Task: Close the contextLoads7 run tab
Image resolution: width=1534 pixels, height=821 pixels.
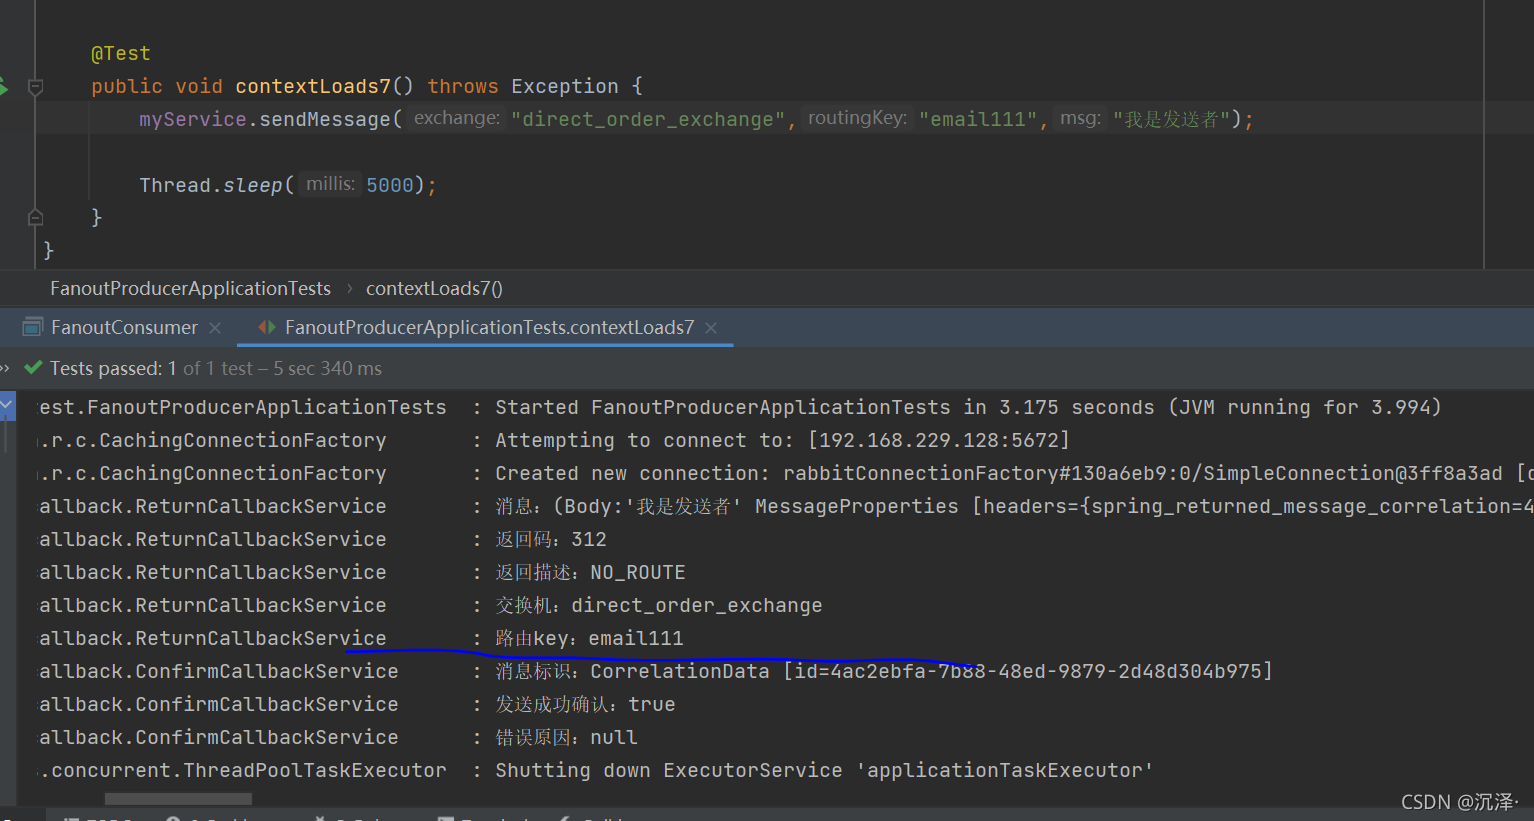Action: (x=711, y=327)
